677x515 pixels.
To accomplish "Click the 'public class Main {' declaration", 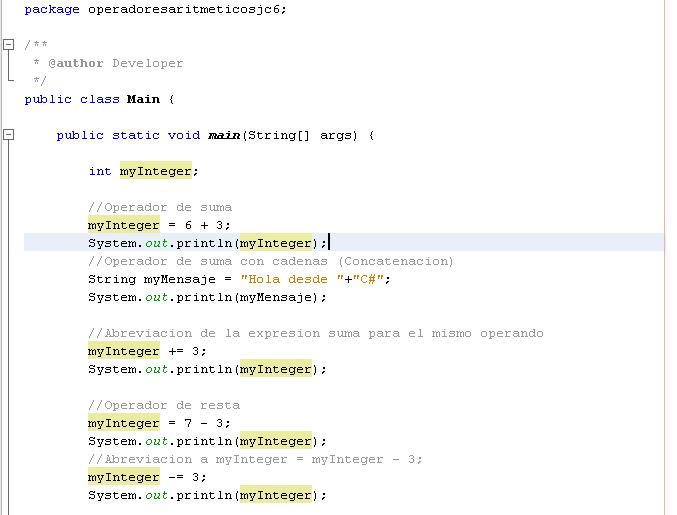I will (x=99, y=99).
